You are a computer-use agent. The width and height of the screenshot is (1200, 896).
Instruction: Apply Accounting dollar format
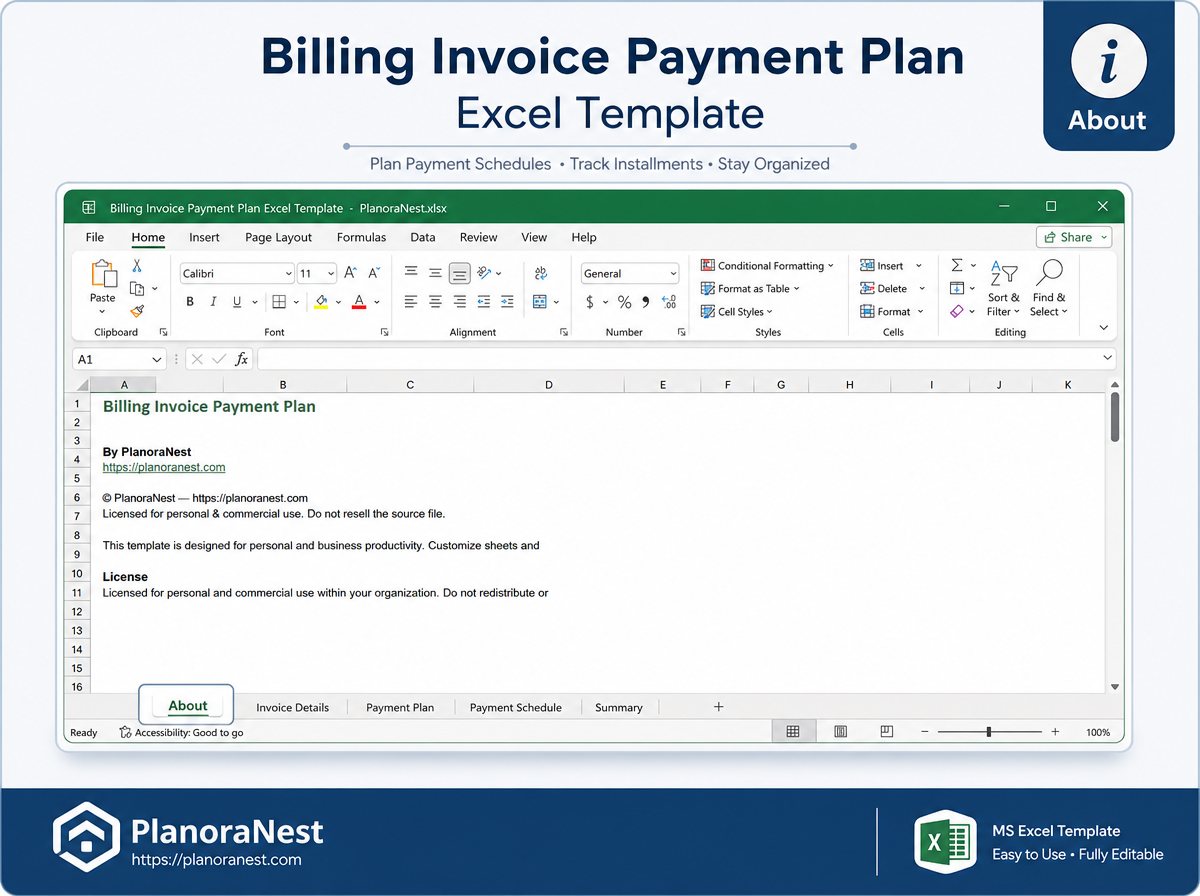[x=590, y=302]
